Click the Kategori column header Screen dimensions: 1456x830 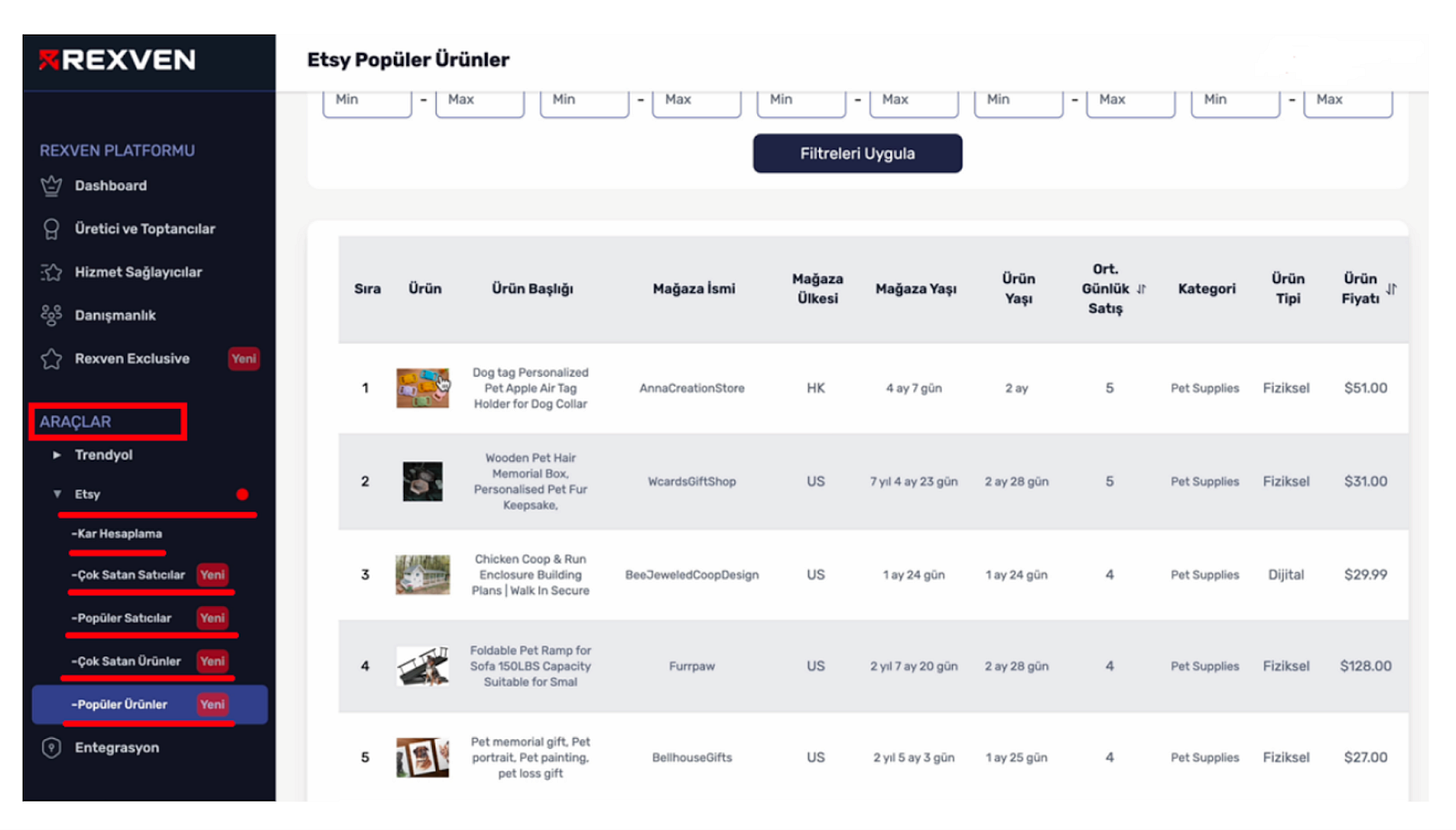(1206, 289)
